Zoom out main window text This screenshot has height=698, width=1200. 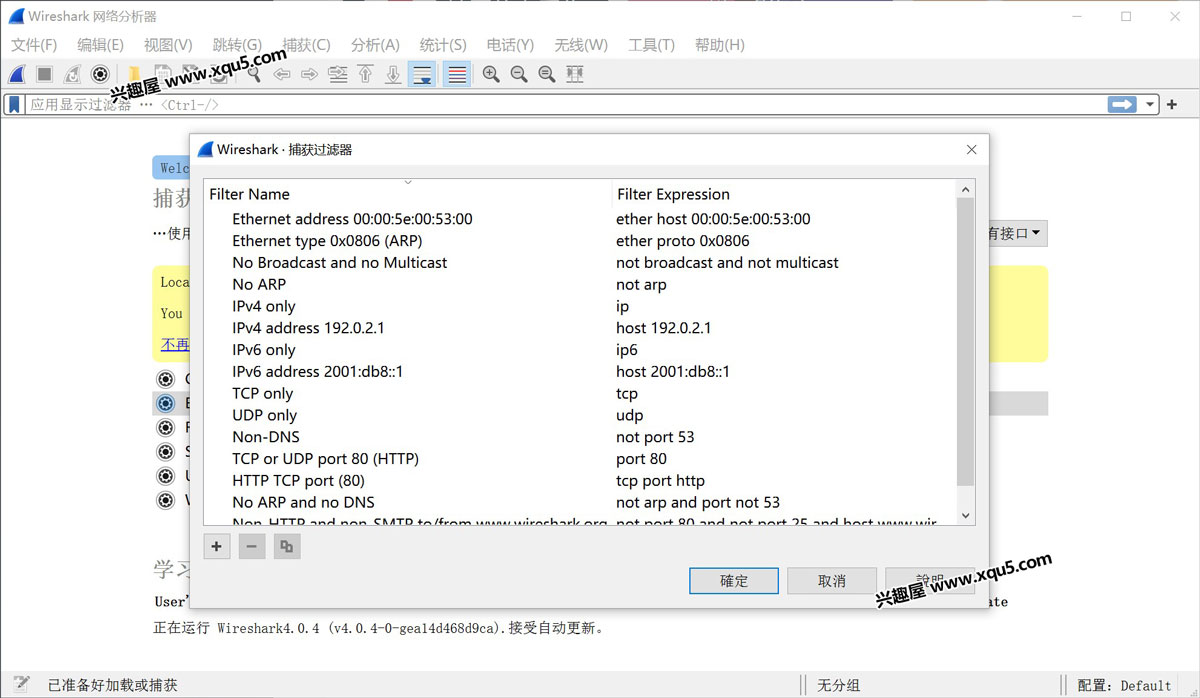[519, 74]
